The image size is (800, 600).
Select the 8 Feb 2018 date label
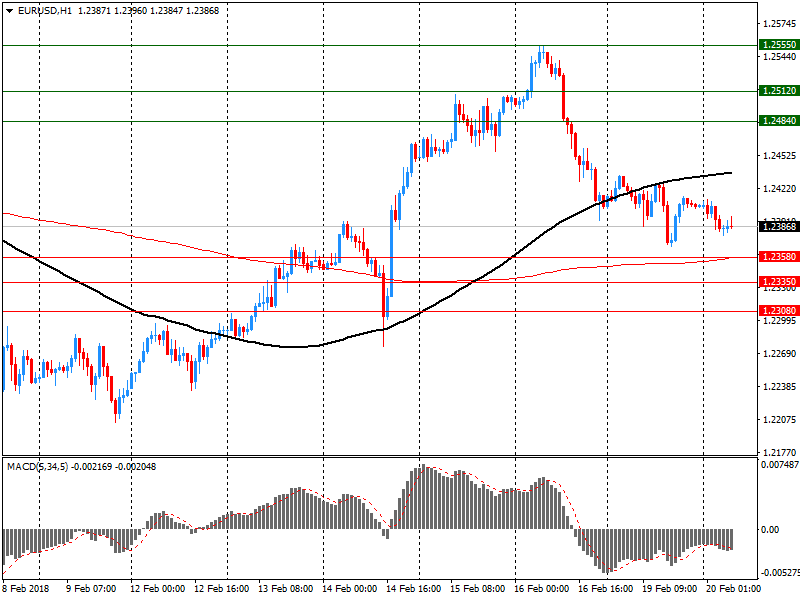click(26, 589)
